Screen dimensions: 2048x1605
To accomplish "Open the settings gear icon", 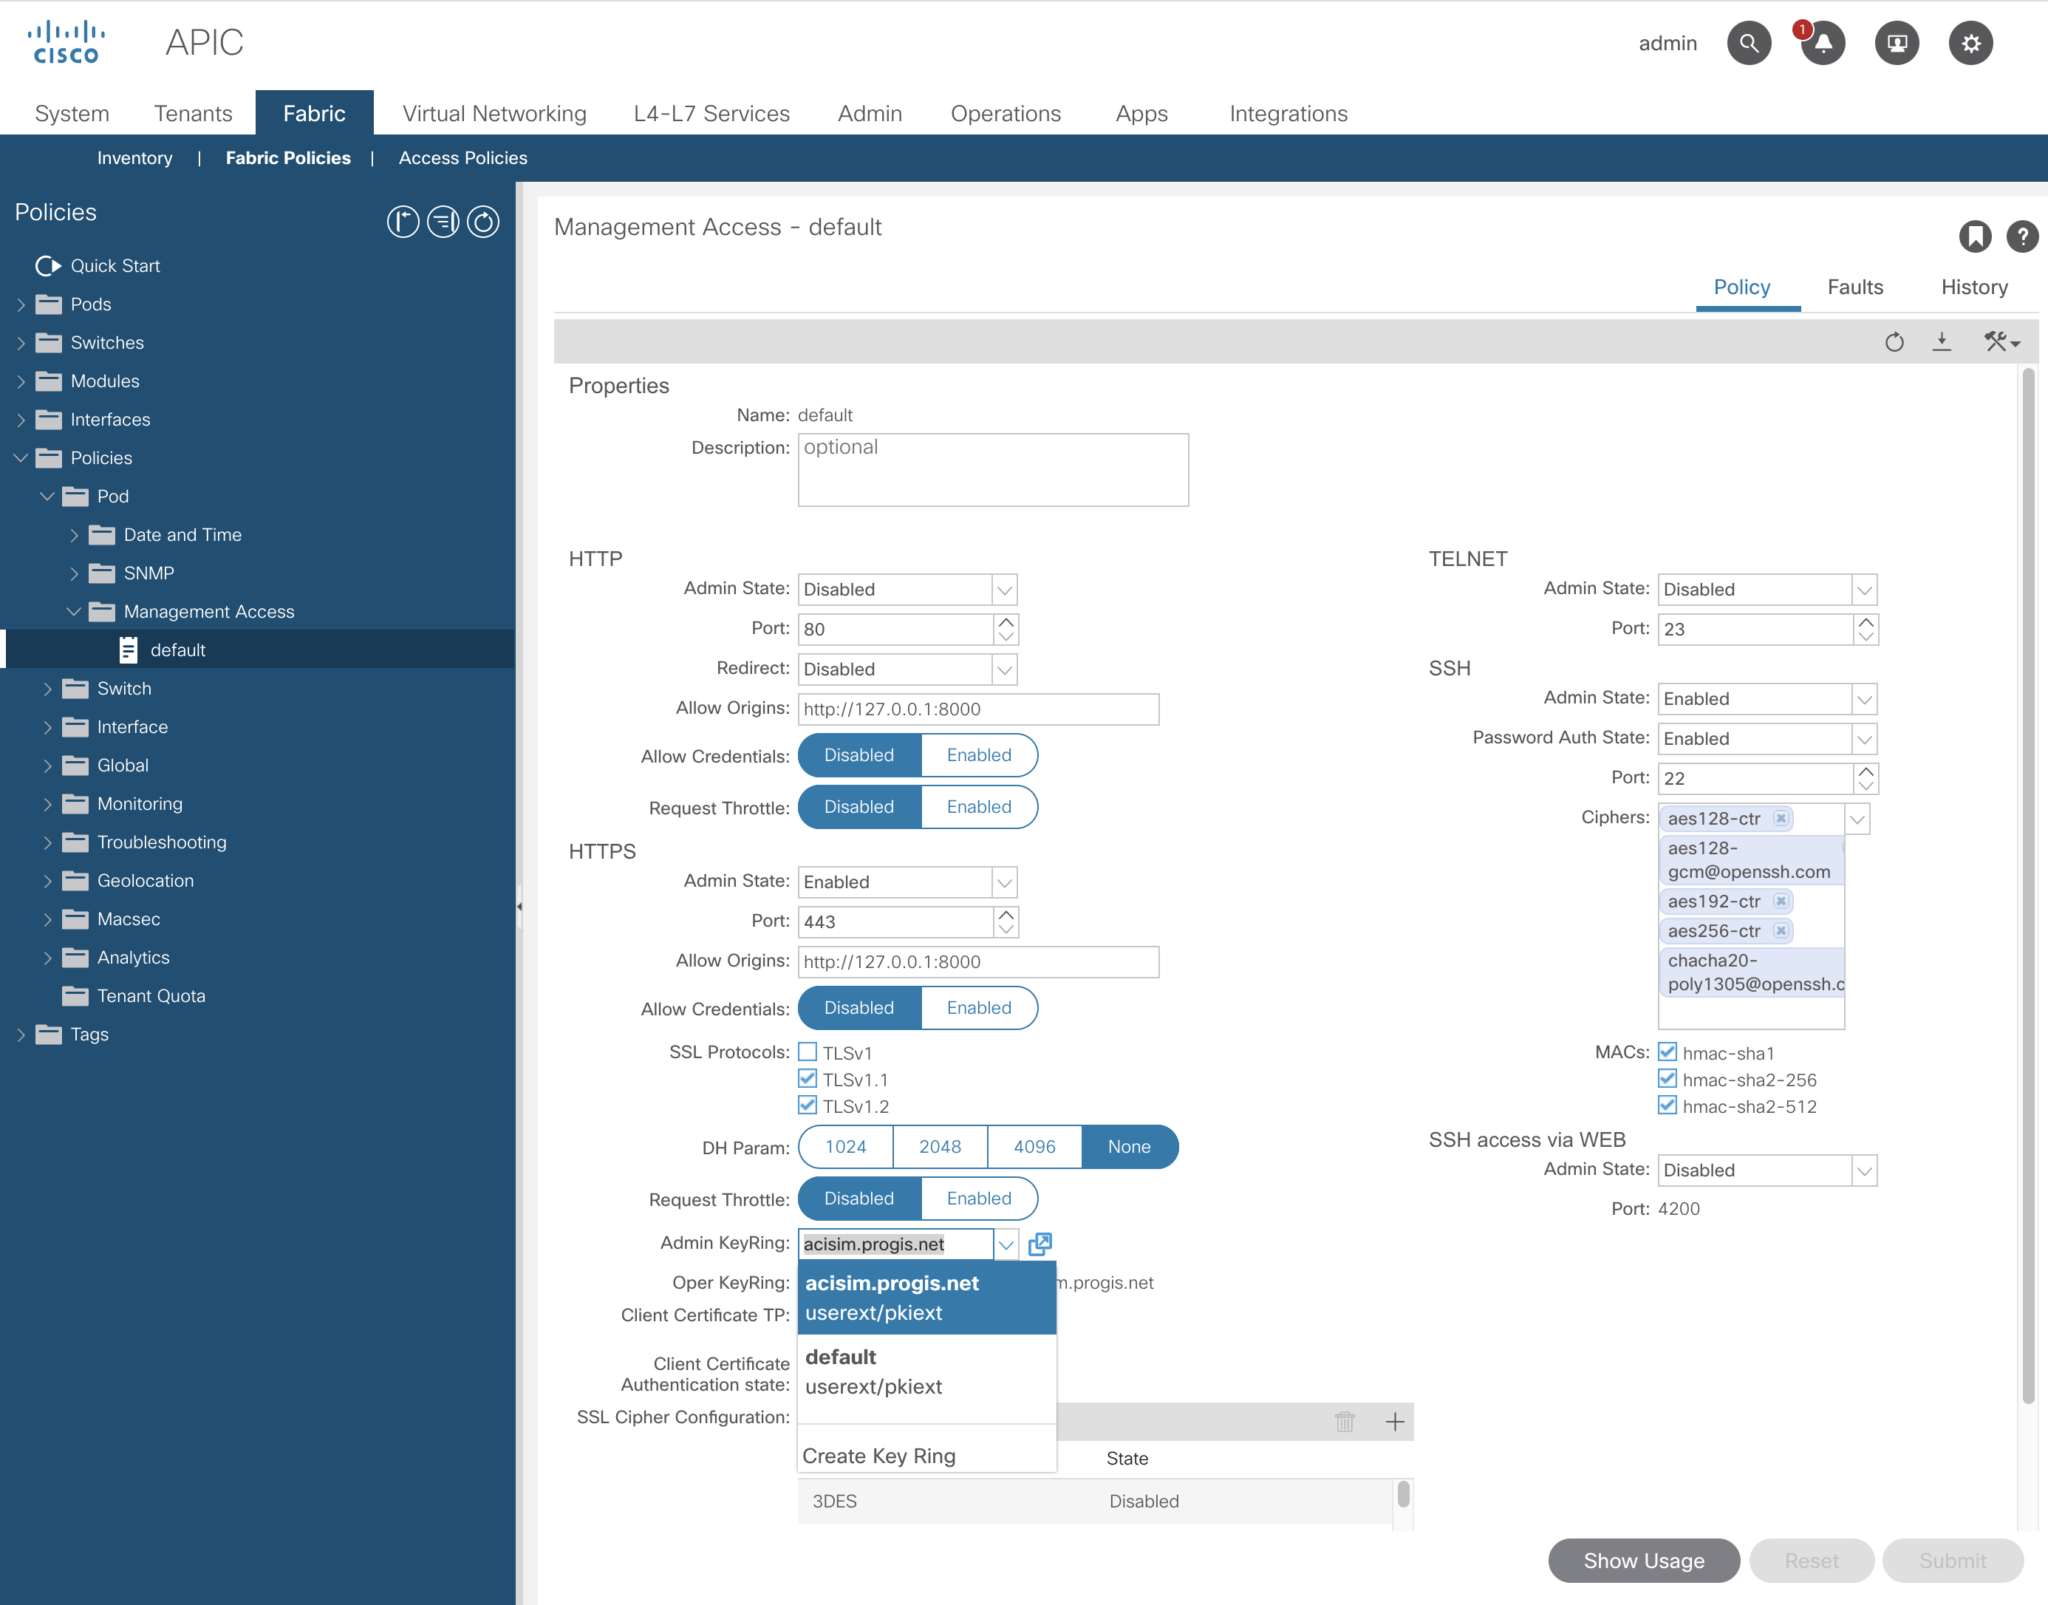I will (1971, 43).
